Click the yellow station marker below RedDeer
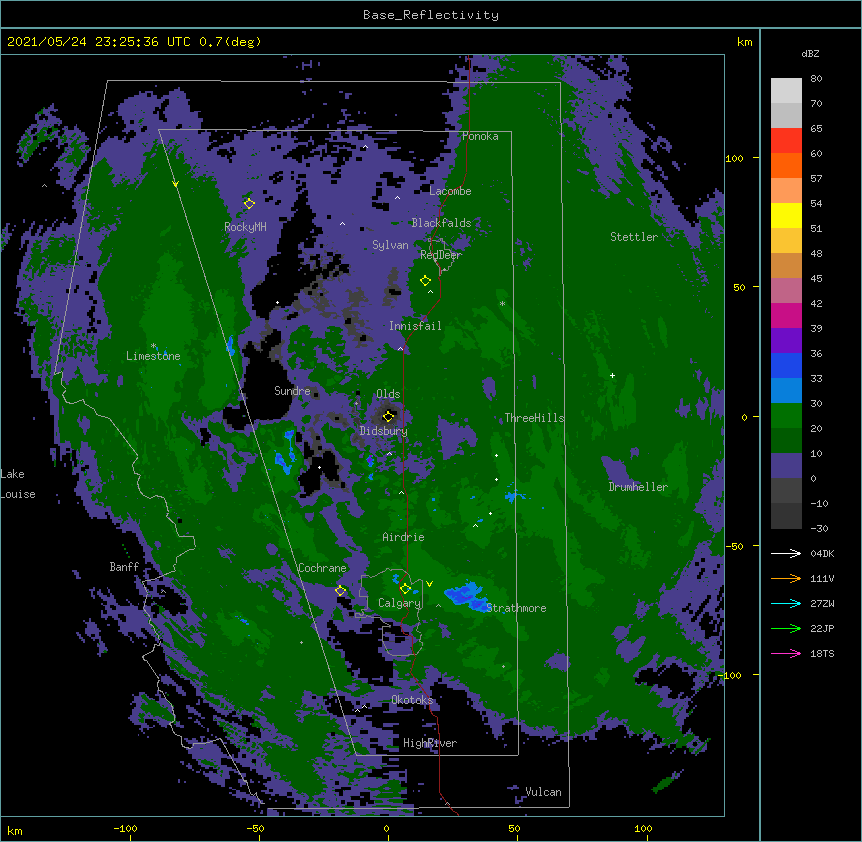The width and height of the screenshot is (862, 842). pos(425,281)
